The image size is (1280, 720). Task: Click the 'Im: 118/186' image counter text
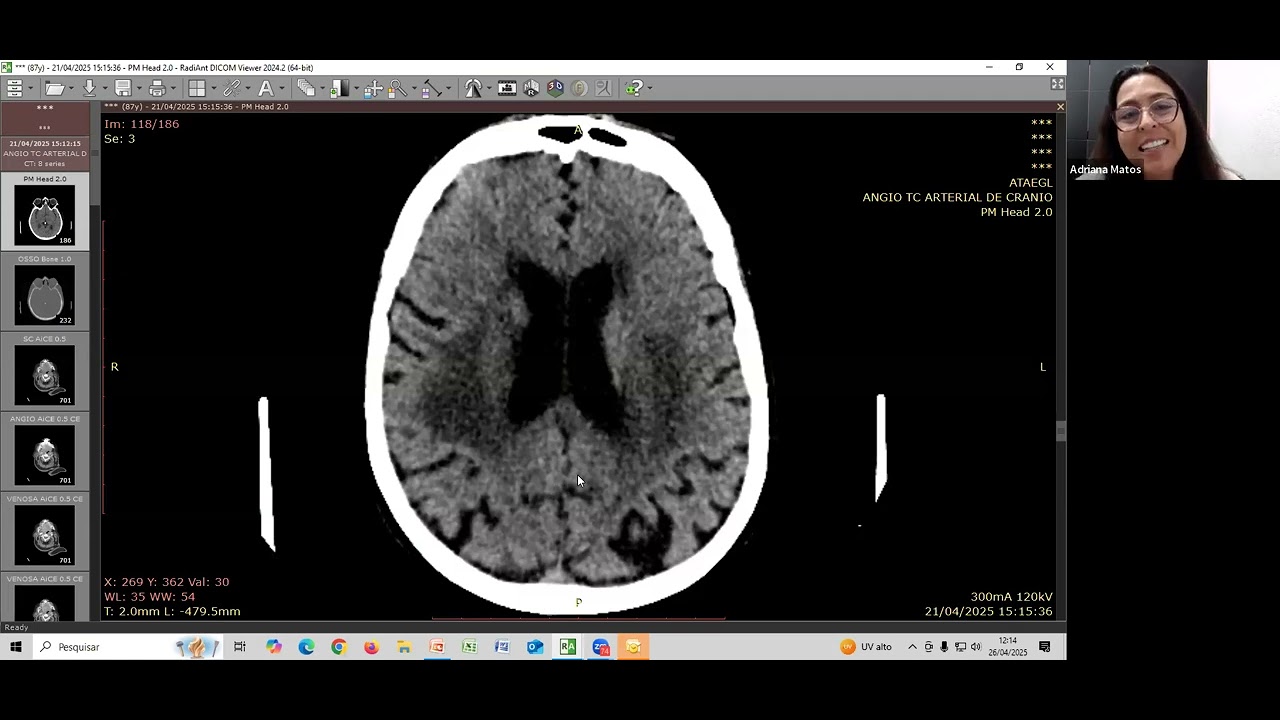[x=141, y=124]
